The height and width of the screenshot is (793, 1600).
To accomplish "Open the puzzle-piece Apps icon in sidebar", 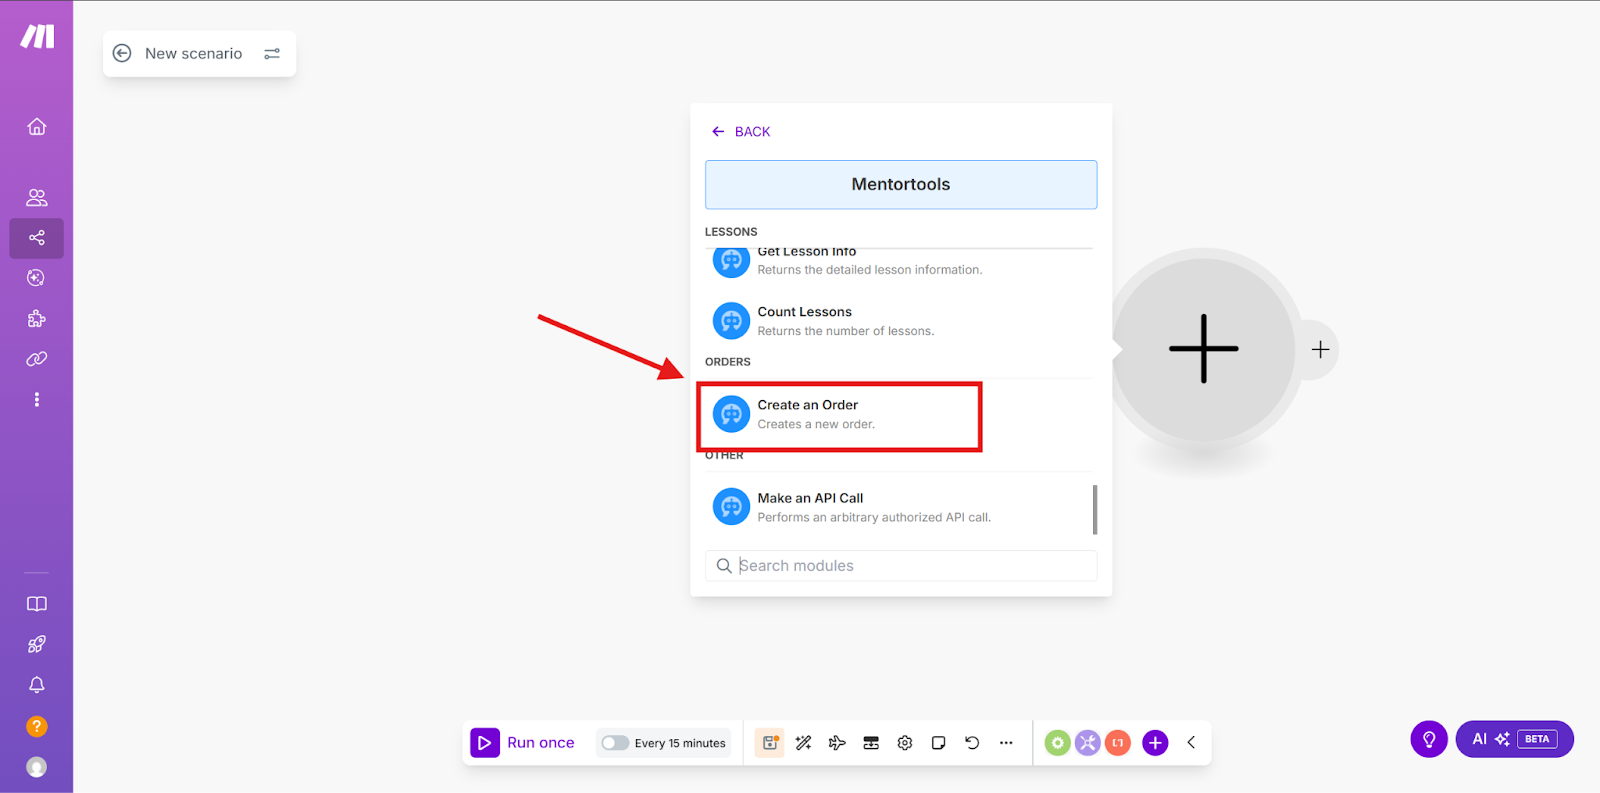I will [x=37, y=319].
